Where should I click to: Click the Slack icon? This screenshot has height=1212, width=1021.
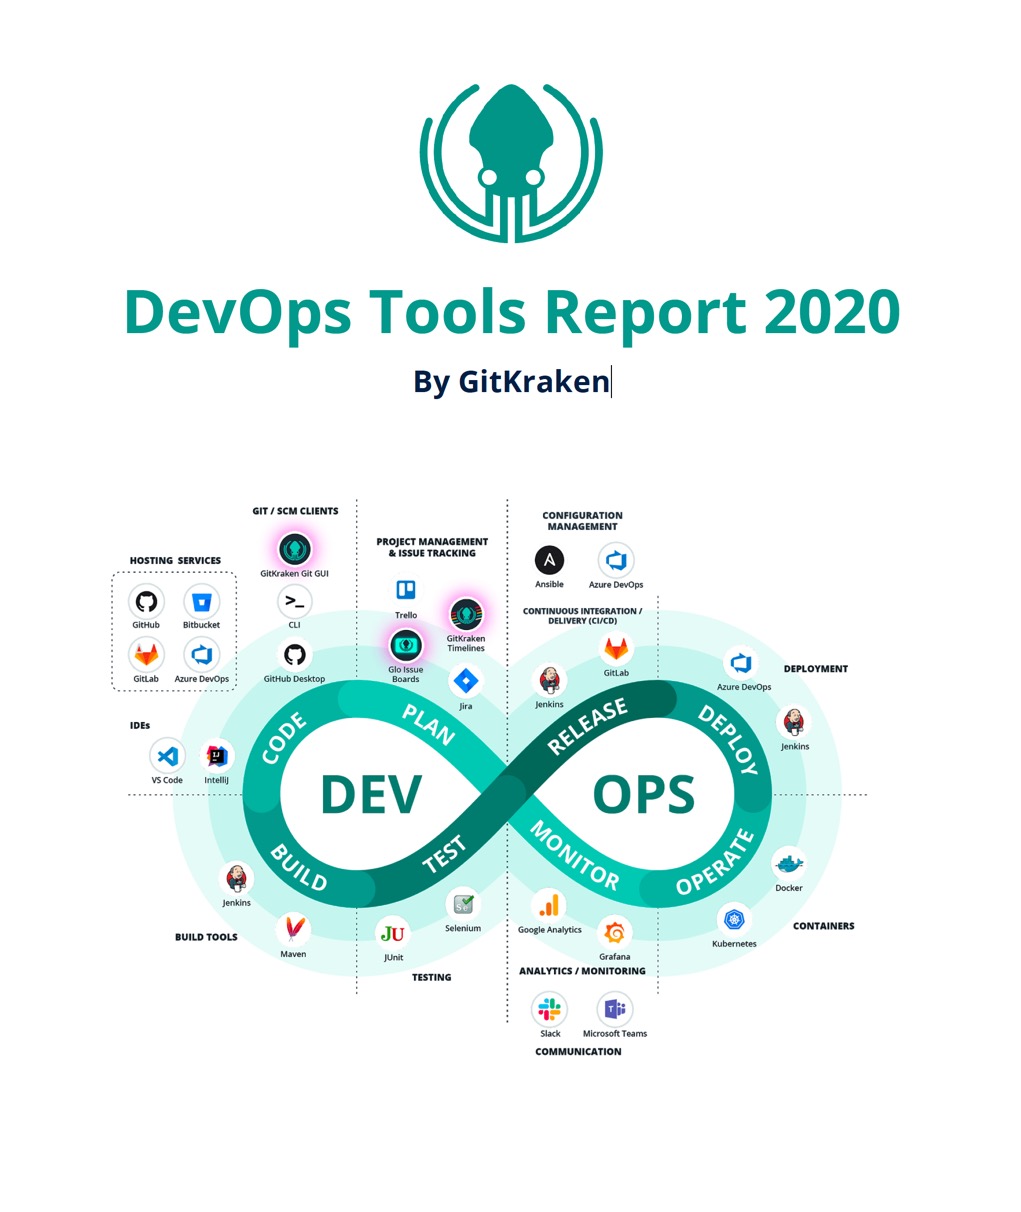point(550,1009)
